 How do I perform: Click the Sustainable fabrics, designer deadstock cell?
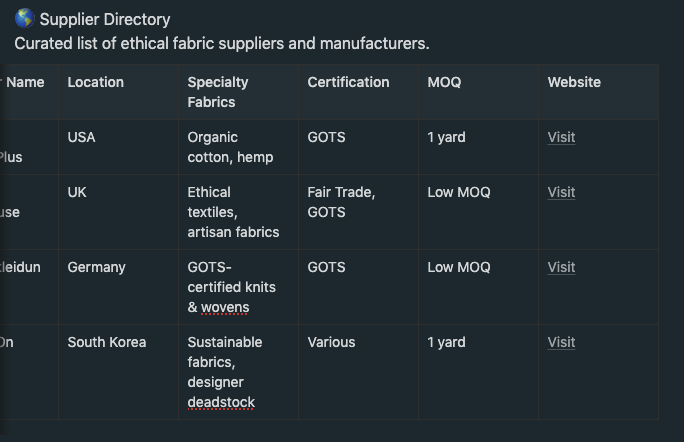tap(225, 372)
